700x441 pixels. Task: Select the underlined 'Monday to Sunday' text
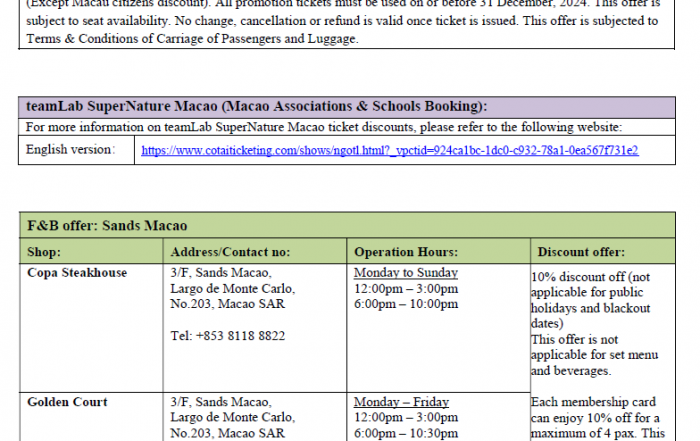click(x=406, y=272)
